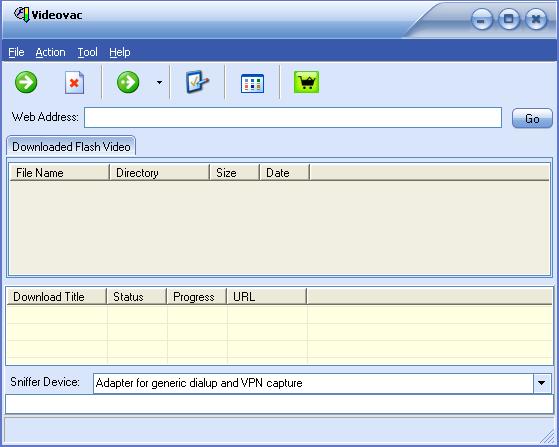
Task: Click the Download Title column header
Action: click(x=57, y=297)
